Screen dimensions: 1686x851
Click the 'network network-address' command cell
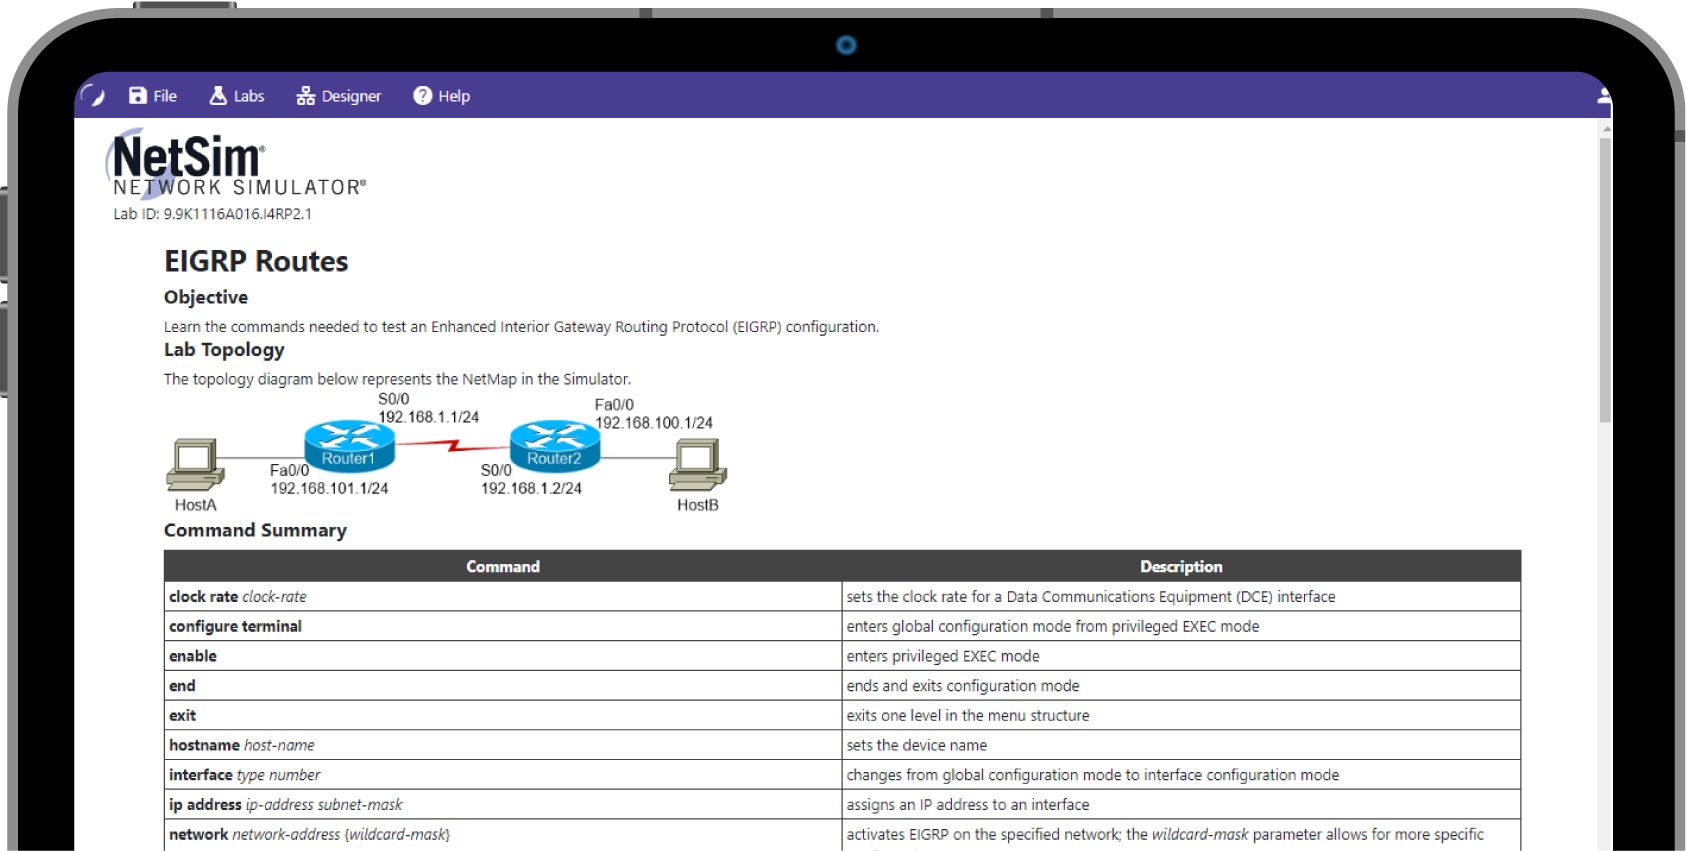coord(503,835)
